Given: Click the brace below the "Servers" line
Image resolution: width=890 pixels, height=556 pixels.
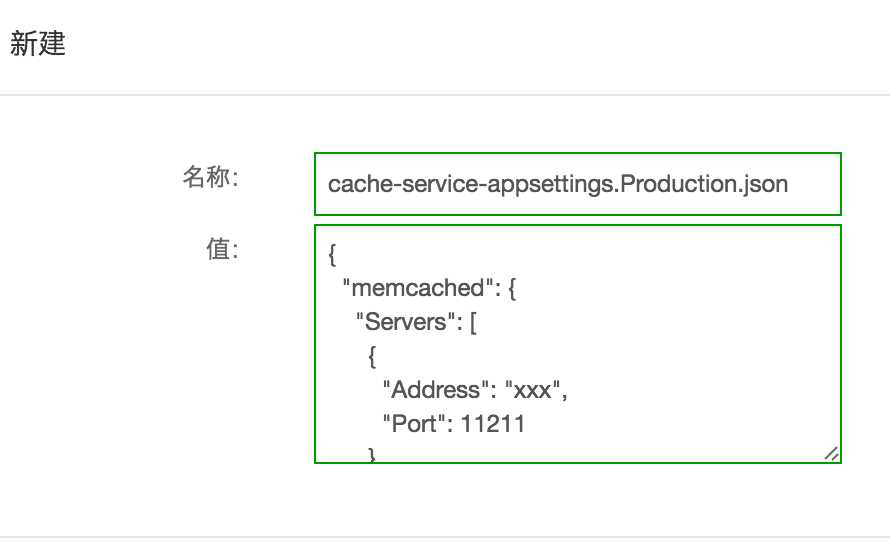Looking at the screenshot, I should (372, 356).
